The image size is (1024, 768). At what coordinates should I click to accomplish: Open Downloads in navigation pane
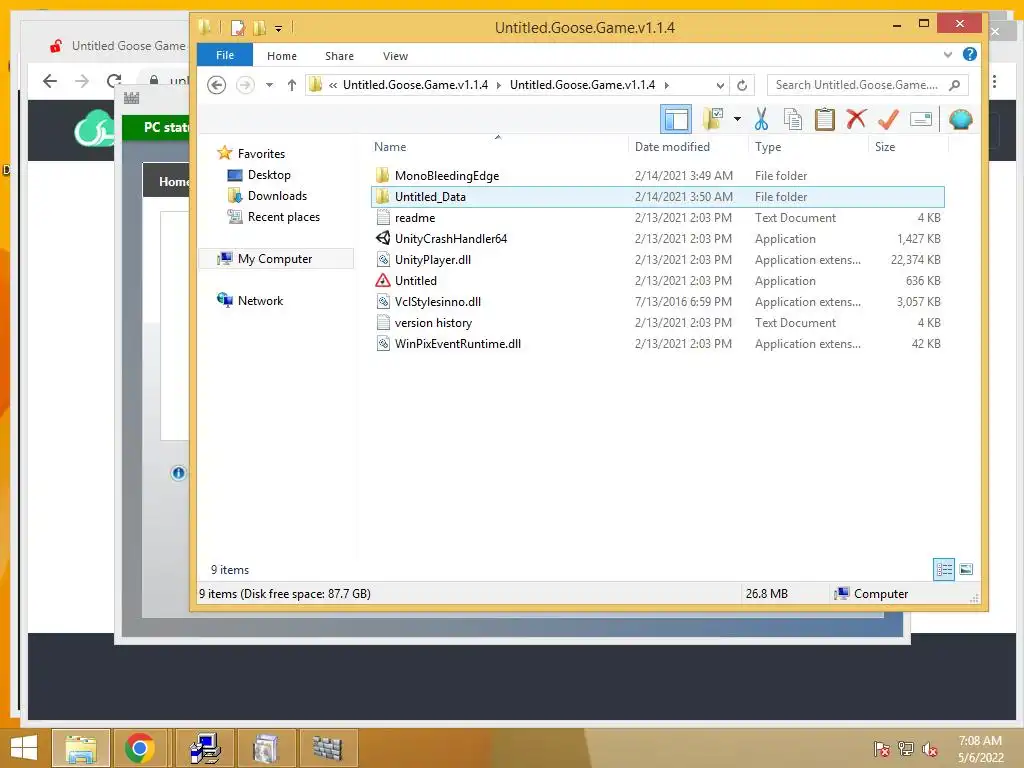pos(277,196)
